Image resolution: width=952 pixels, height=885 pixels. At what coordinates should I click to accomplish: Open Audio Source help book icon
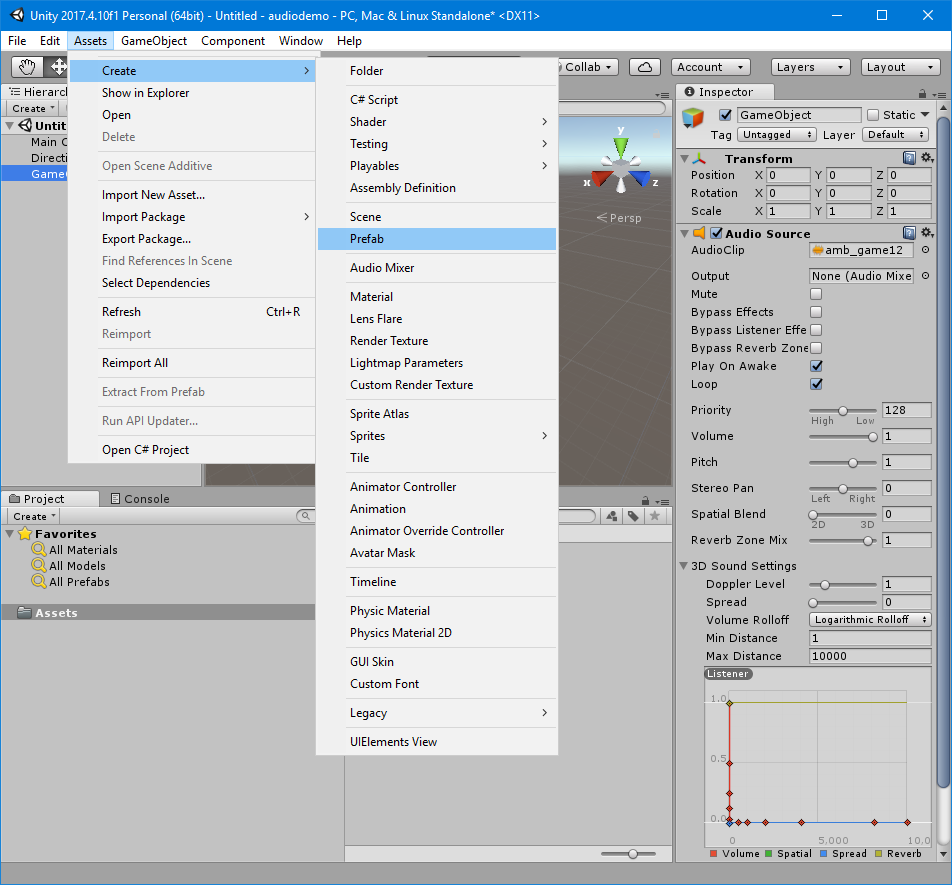coord(909,233)
